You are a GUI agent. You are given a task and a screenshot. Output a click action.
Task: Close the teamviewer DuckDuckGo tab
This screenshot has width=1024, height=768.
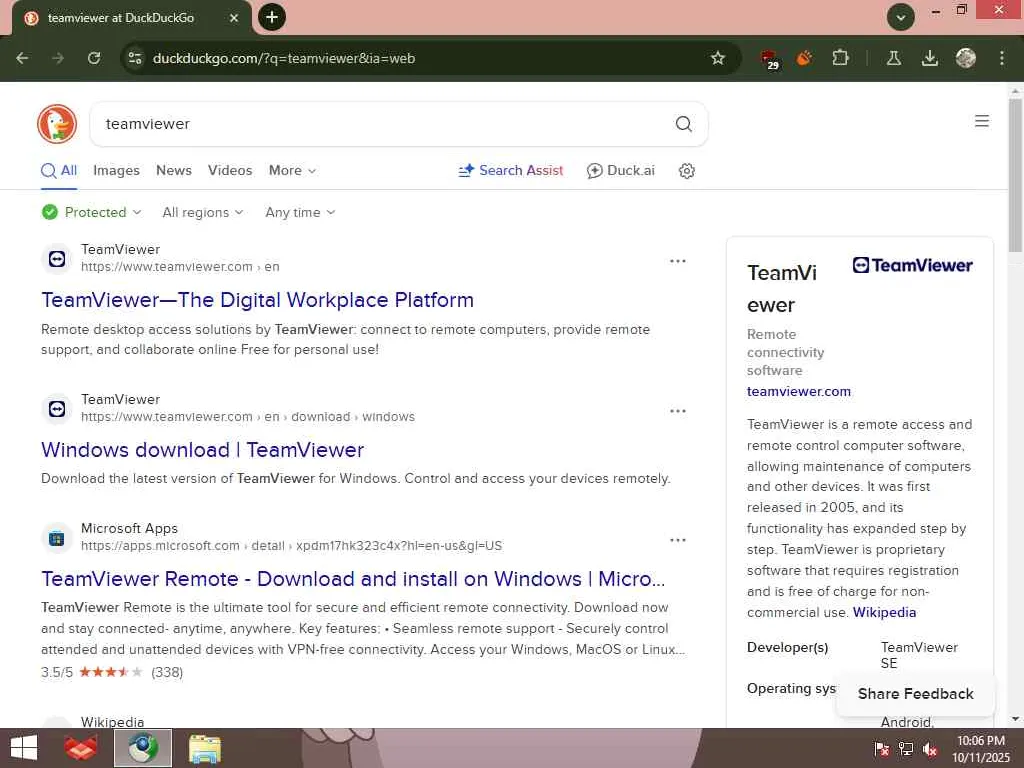tap(234, 18)
